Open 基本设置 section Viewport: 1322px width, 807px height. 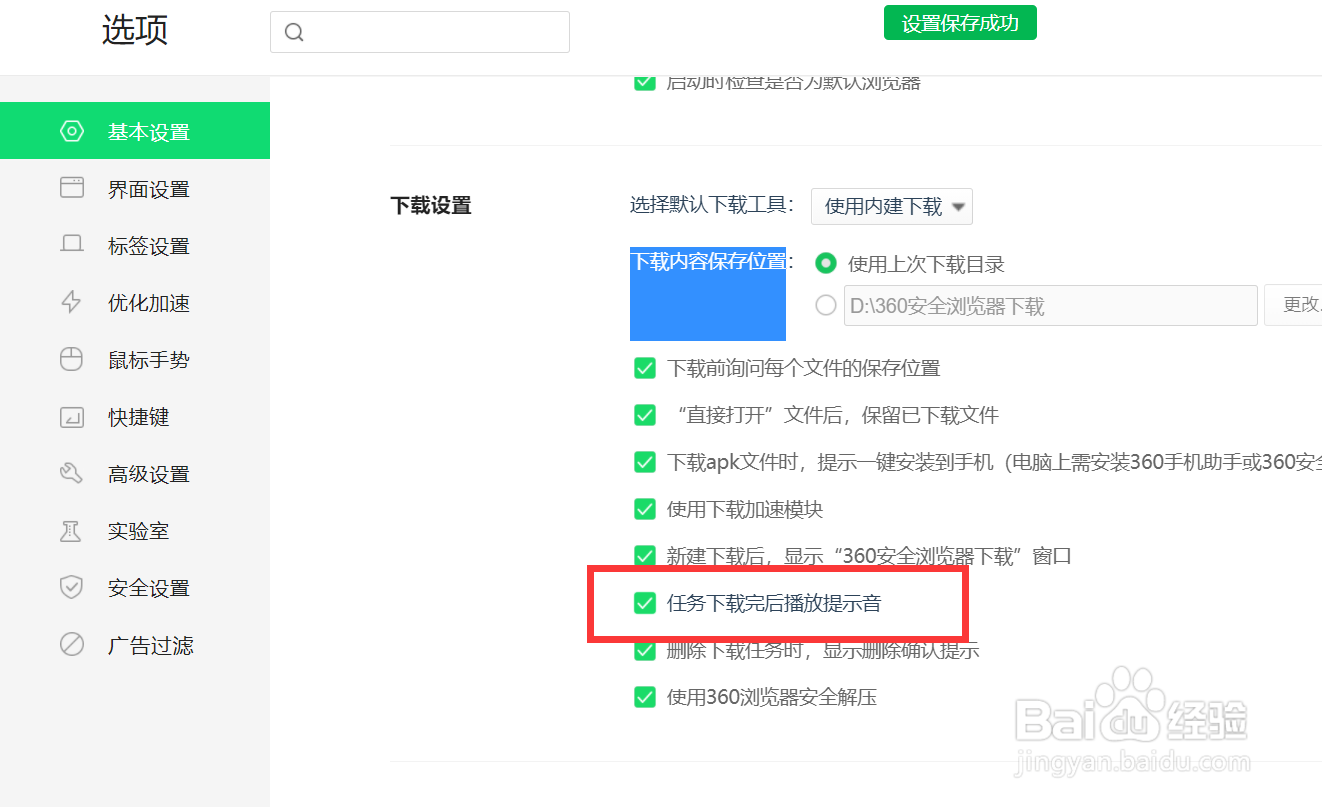(x=135, y=131)
